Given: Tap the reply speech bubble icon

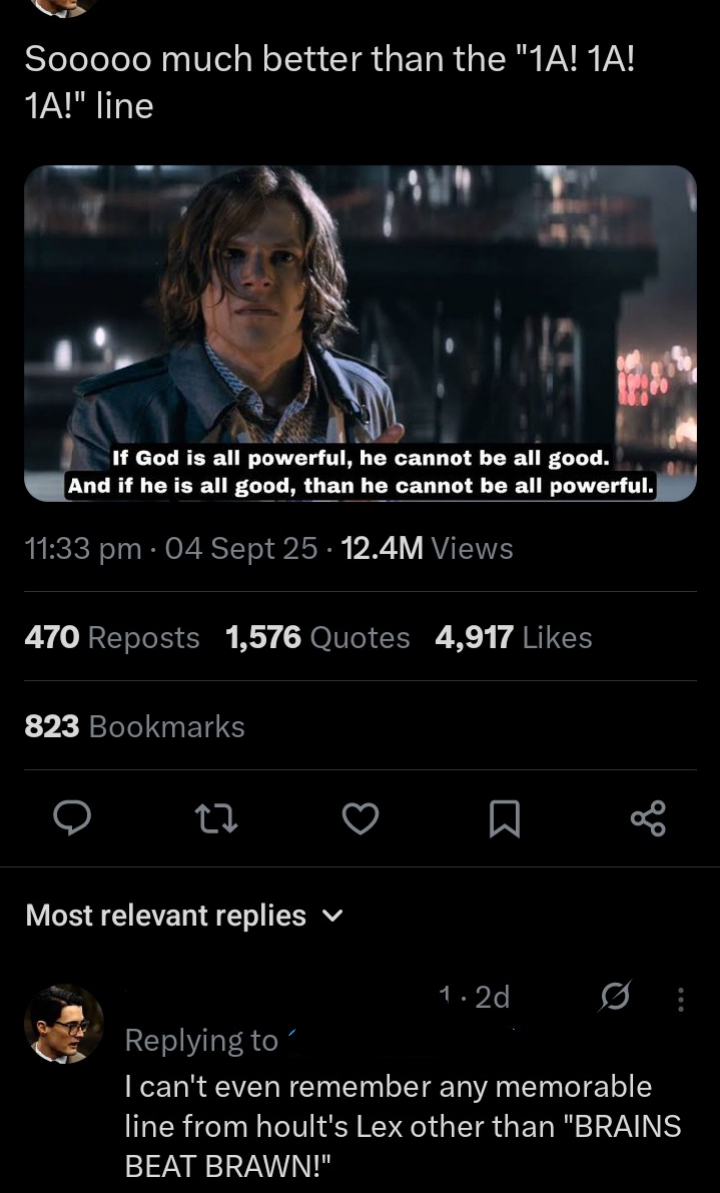Looking at the screenshot, I should pyautogui.click(x=72, y=819).
